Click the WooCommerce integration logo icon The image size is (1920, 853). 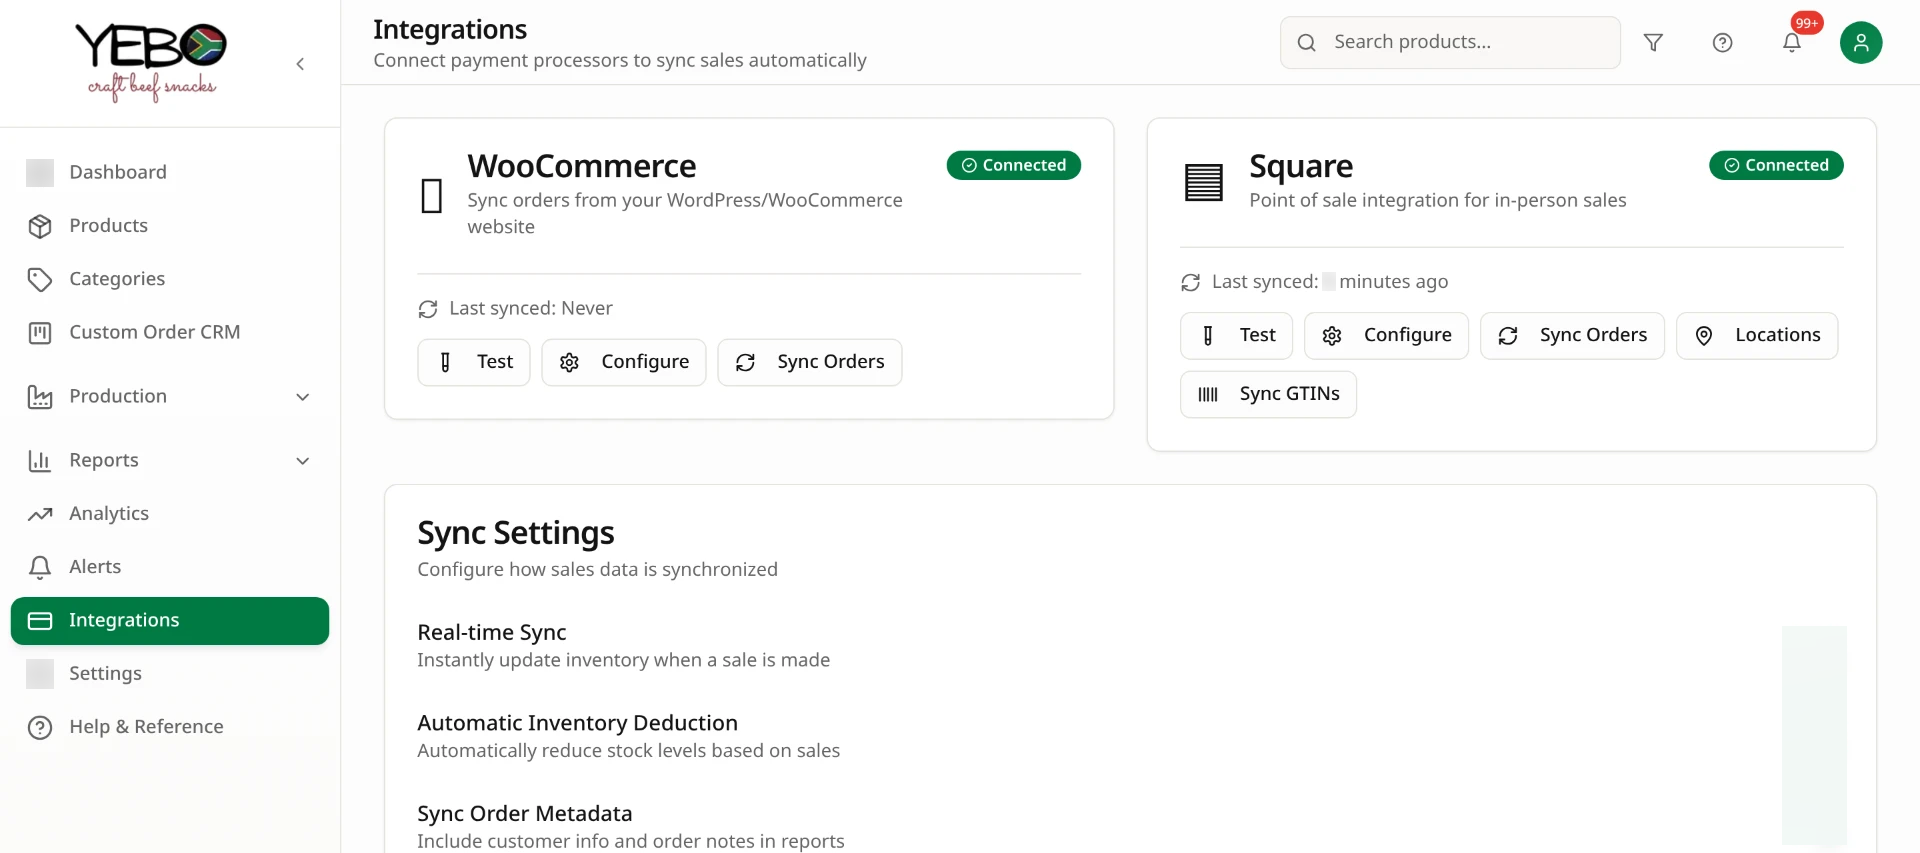432,195
